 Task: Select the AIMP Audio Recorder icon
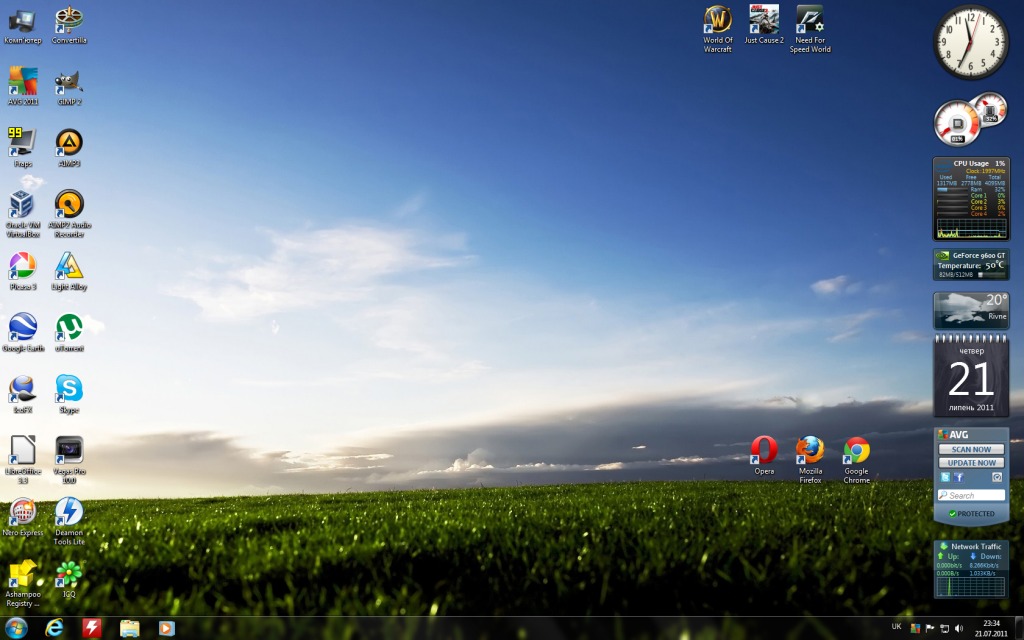pos(69,214)
